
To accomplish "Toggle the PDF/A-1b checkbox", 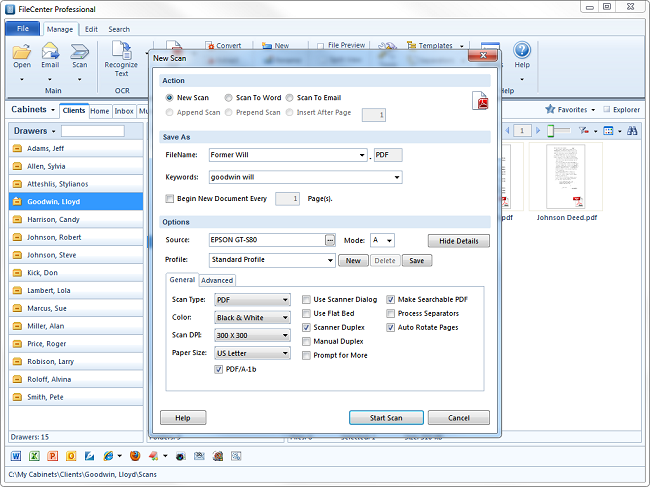I will tap(218, 369).
